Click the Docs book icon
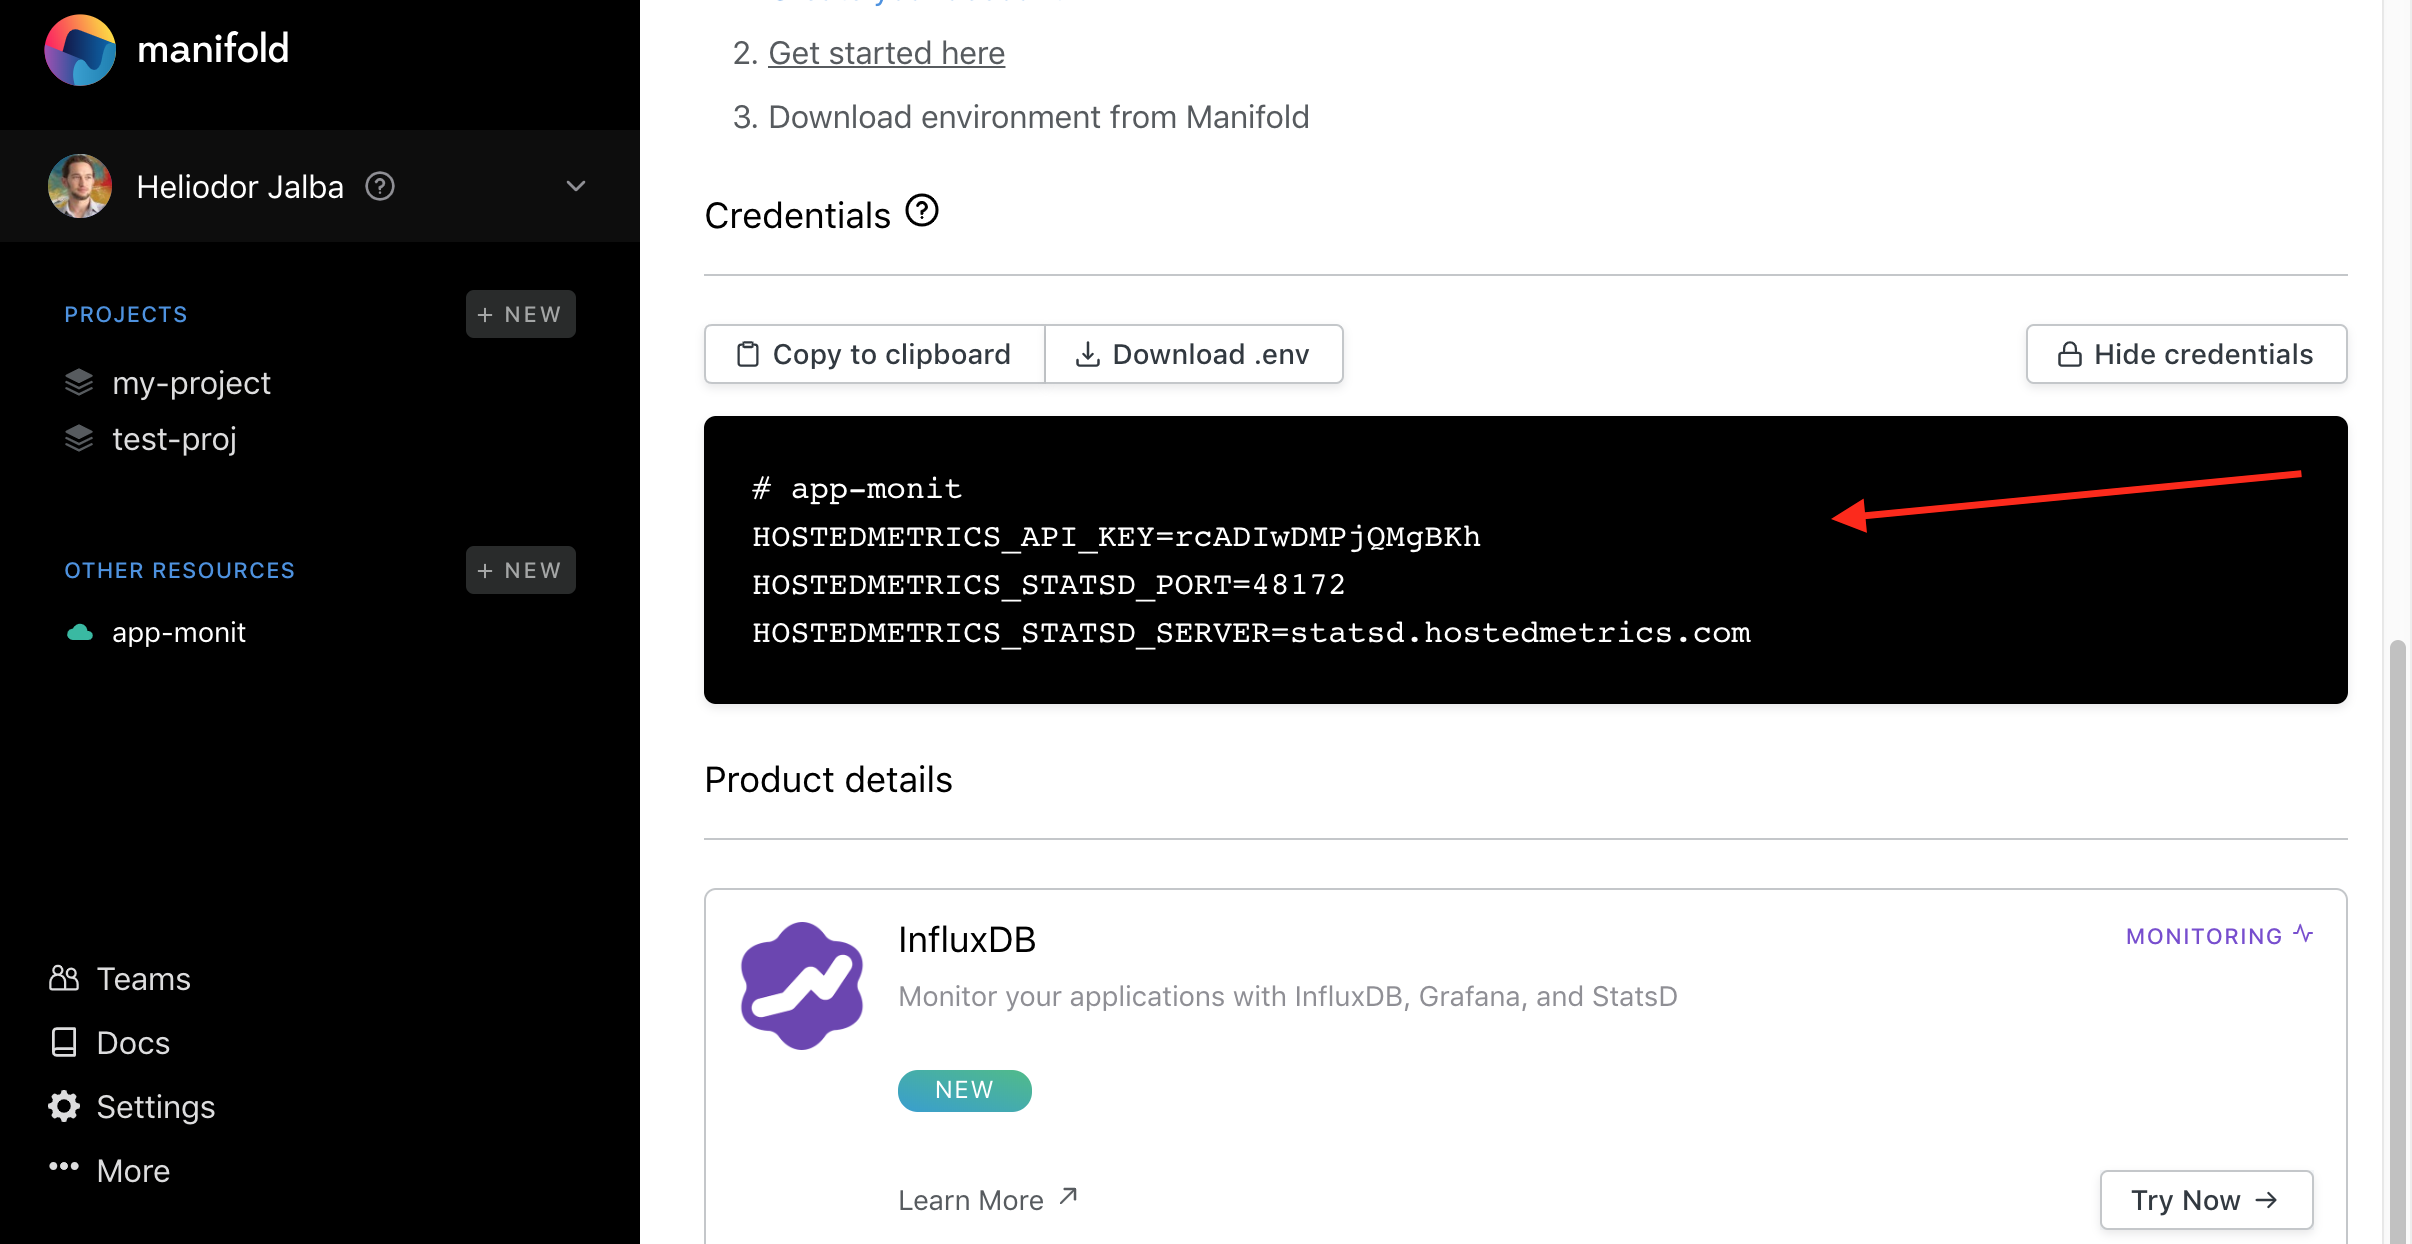The image size is (2412, 1244). pyautogui.click(x=64, y=1042)
